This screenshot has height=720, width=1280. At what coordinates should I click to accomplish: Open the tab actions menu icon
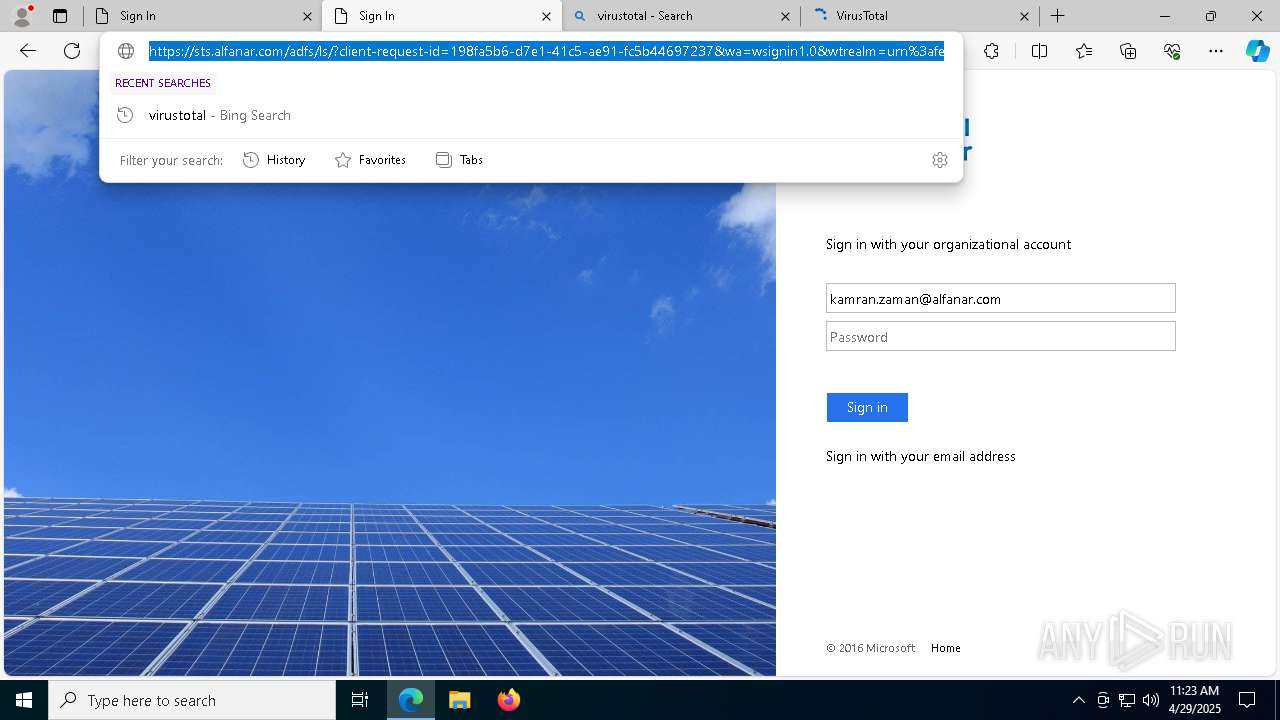pos(60,16)
